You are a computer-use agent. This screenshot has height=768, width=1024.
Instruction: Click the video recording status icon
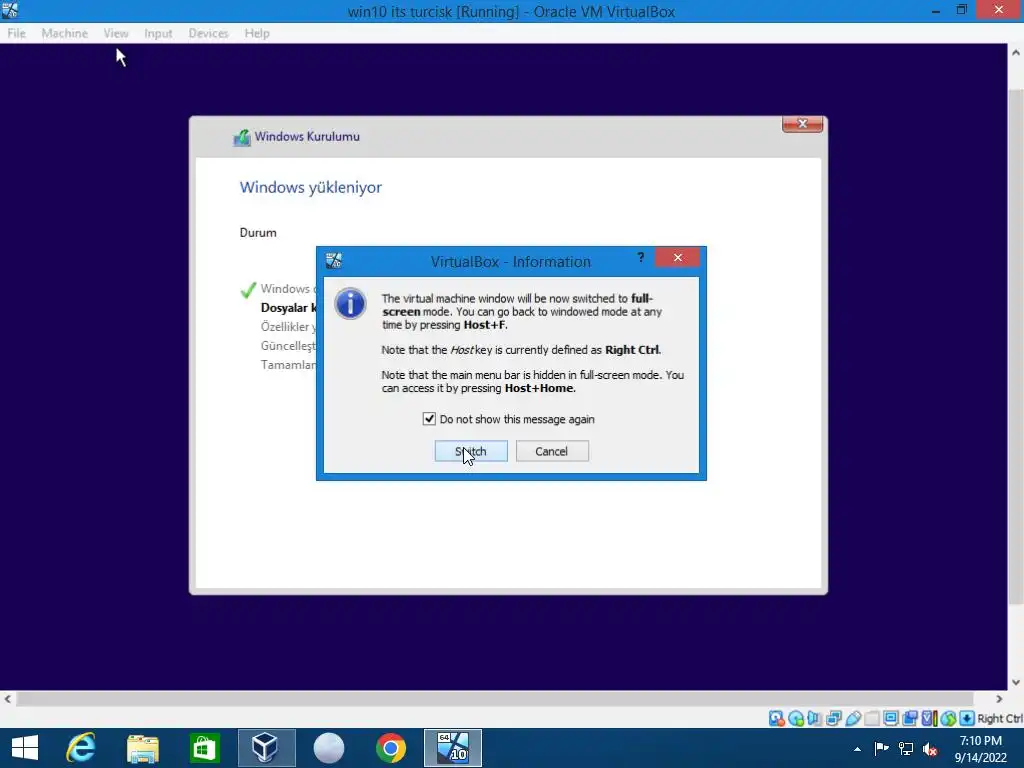point(910,718)
